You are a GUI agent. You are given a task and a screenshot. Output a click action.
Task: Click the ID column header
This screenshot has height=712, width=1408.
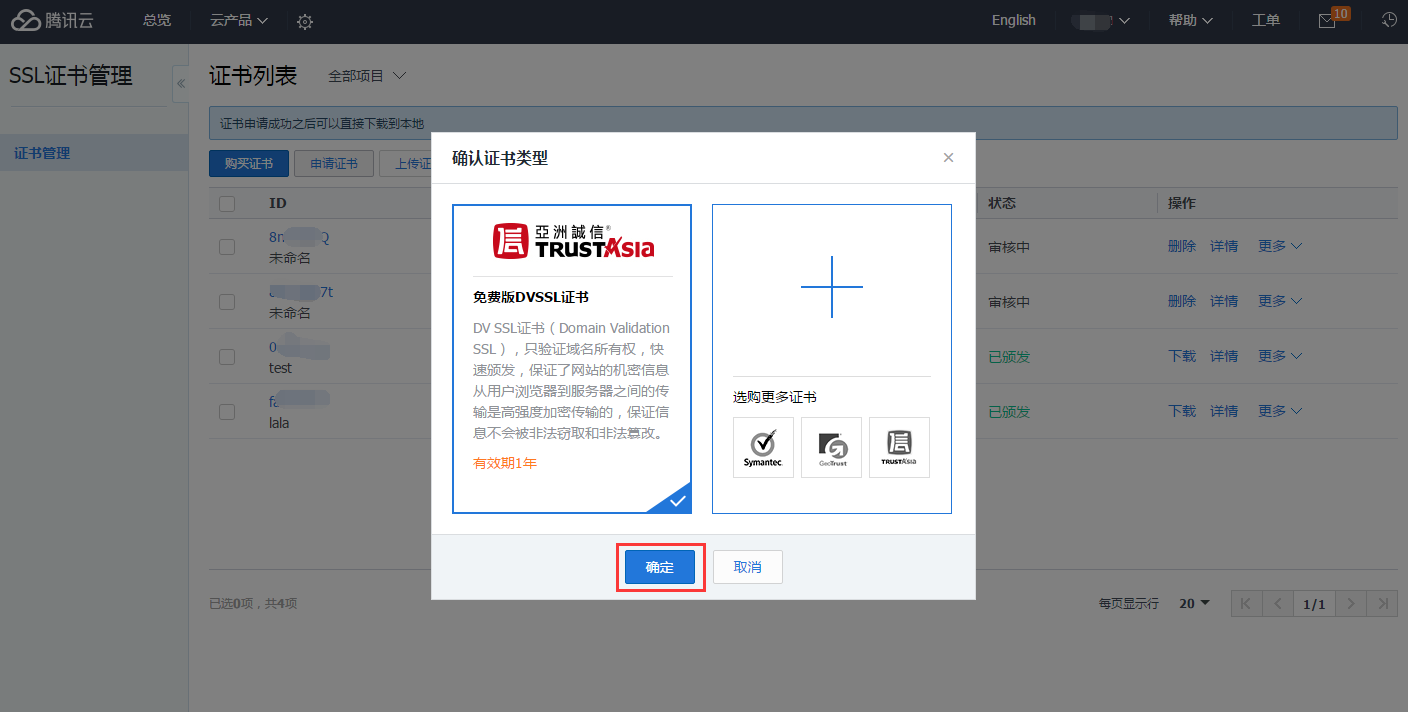[x=278, y=203]
